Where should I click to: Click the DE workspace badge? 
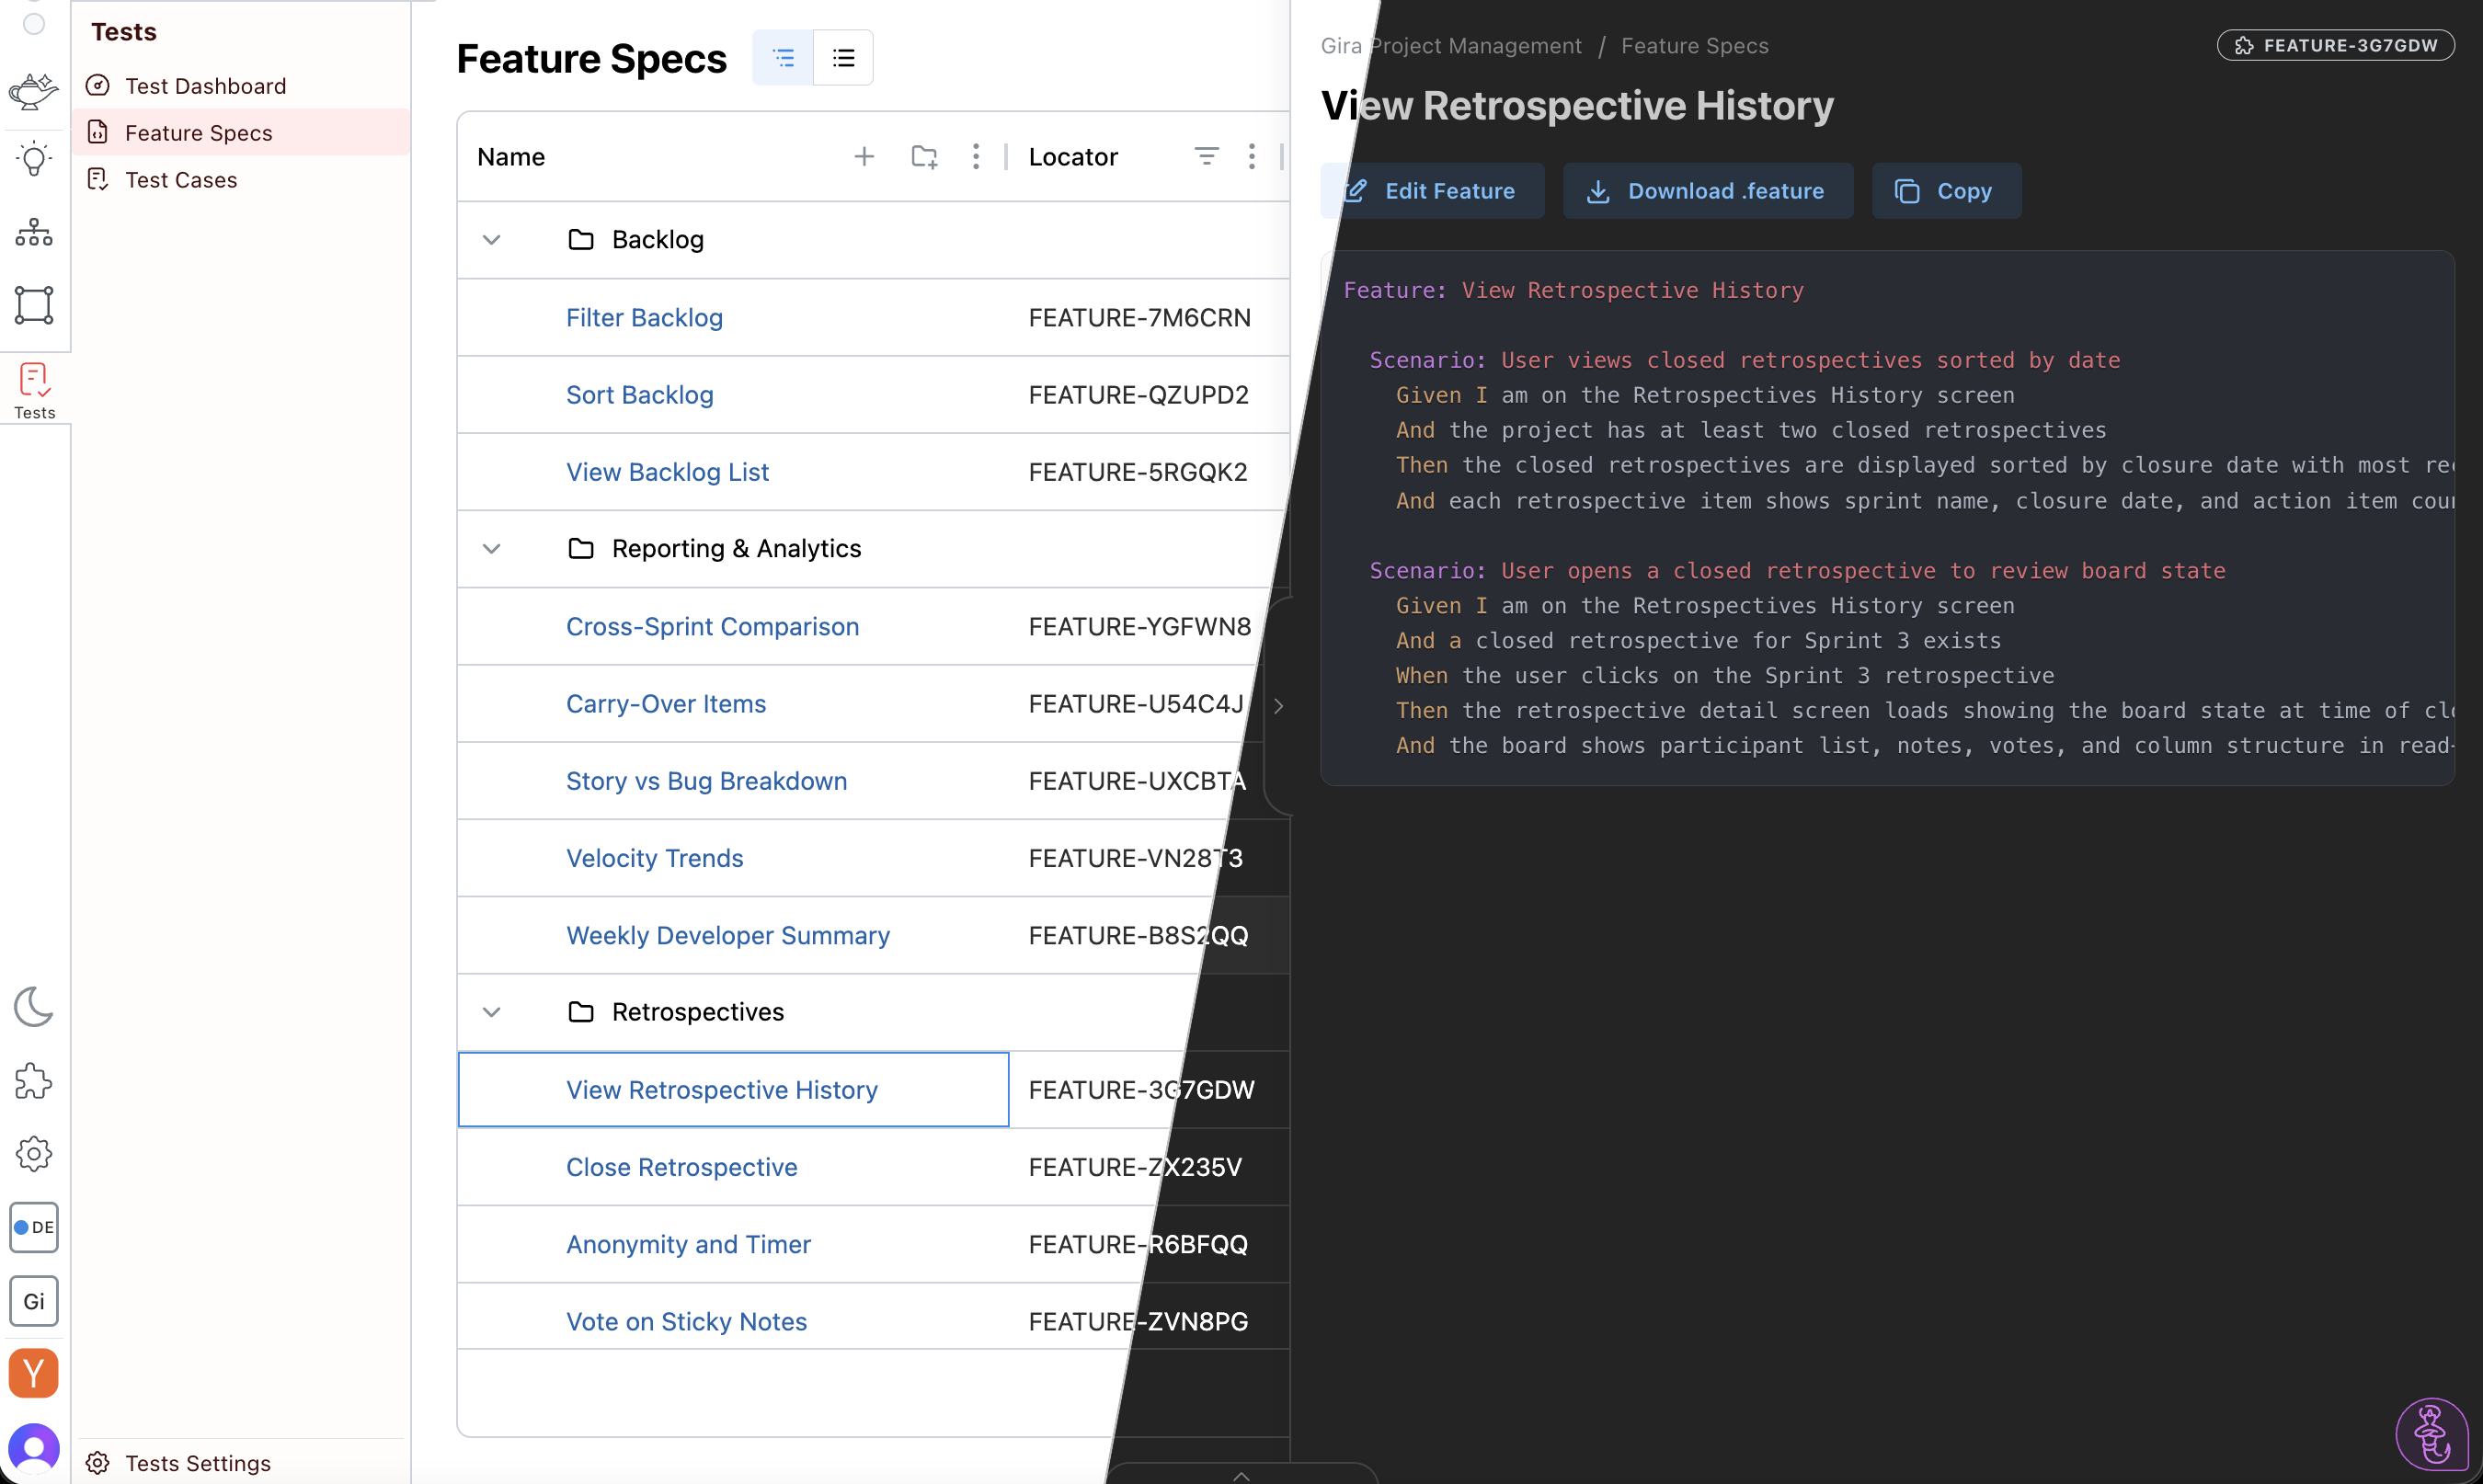tap(34, 1227)
